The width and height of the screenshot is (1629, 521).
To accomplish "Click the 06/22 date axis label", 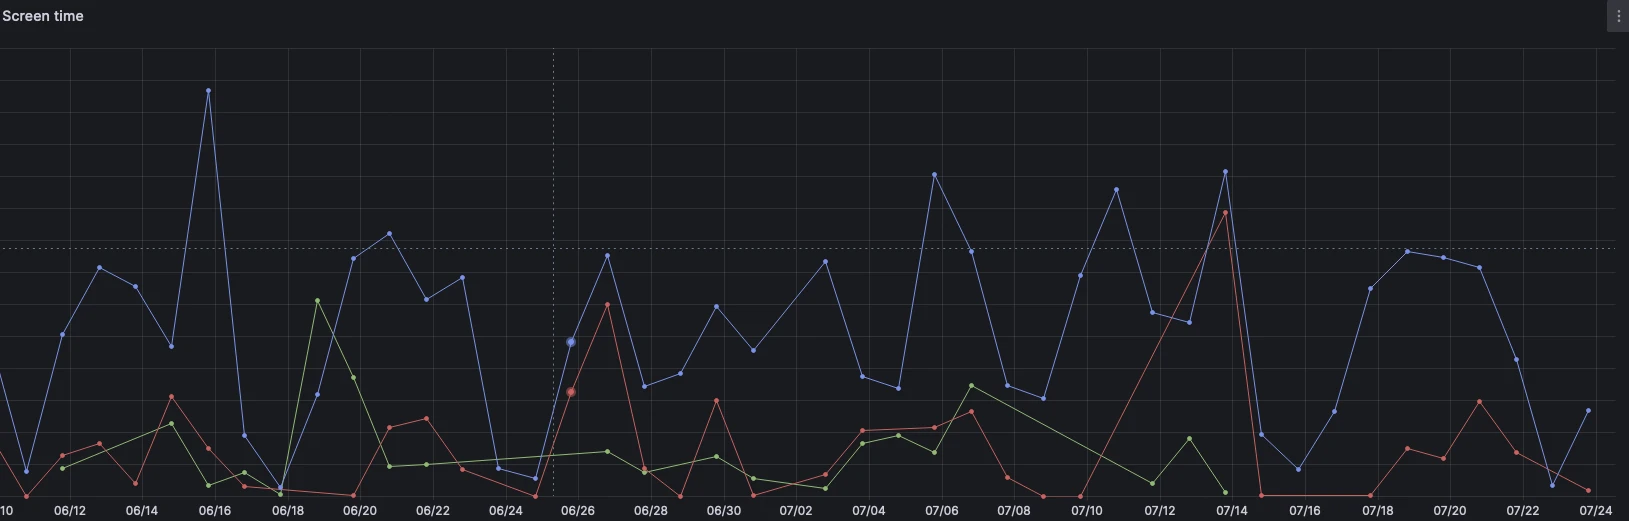I will tap(433, 510).
